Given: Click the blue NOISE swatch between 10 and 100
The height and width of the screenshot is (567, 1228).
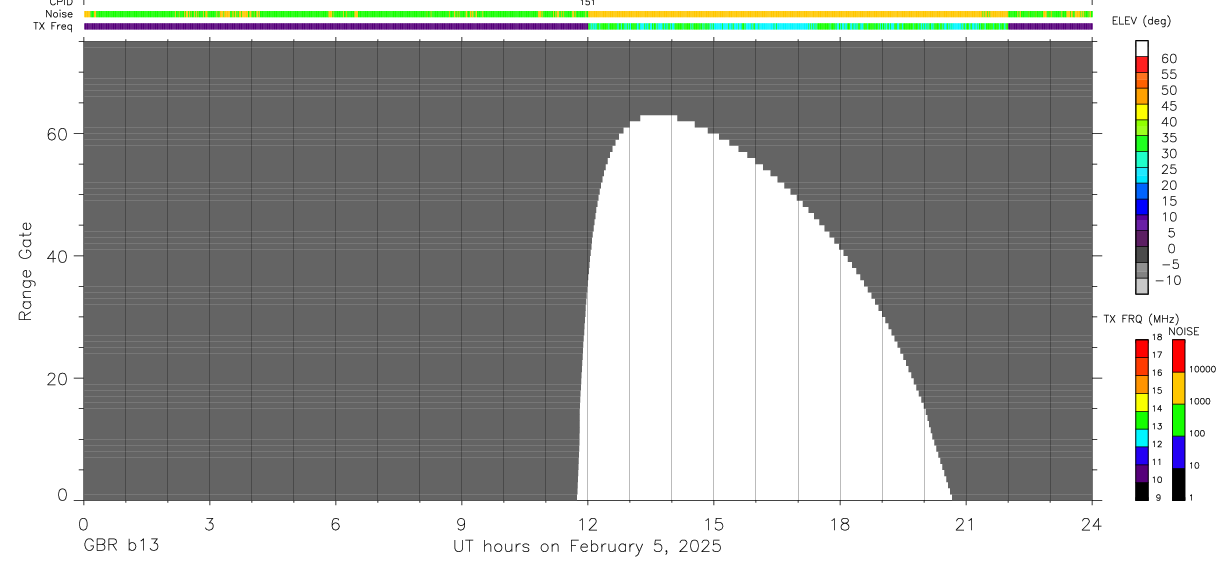Looking at the screenshot, I should 1178,452.
